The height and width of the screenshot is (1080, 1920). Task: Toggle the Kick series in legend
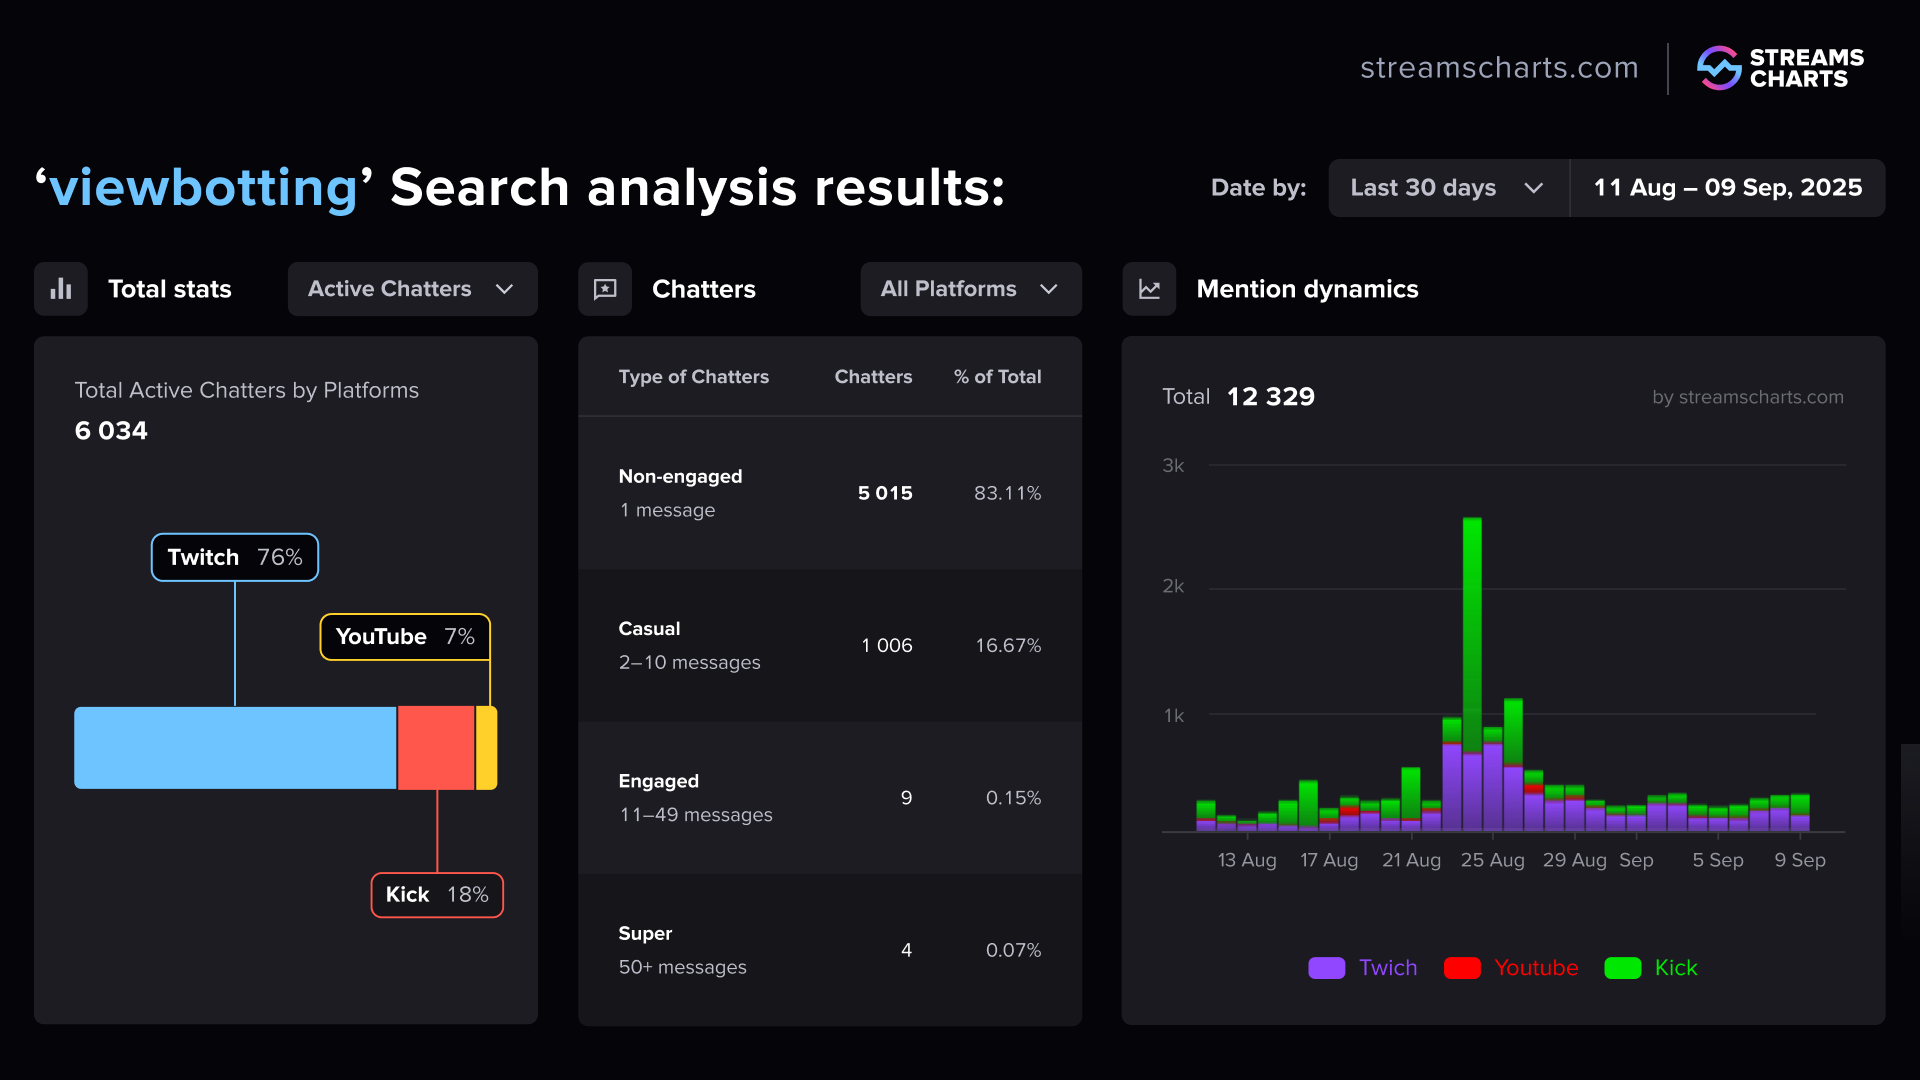1675,968
